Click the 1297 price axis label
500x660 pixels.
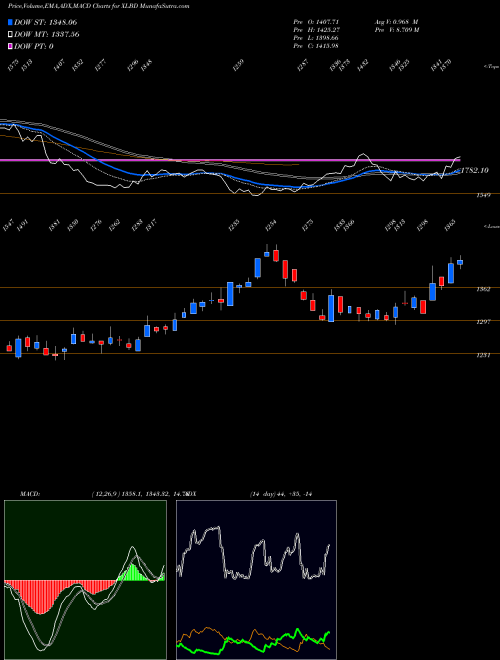tap(483, 322)
